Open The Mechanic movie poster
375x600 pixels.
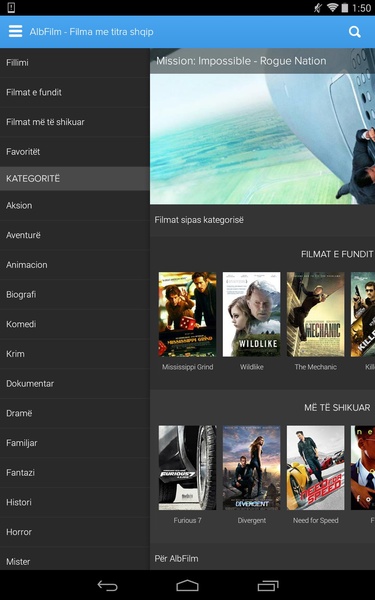[x=316, y=315]
